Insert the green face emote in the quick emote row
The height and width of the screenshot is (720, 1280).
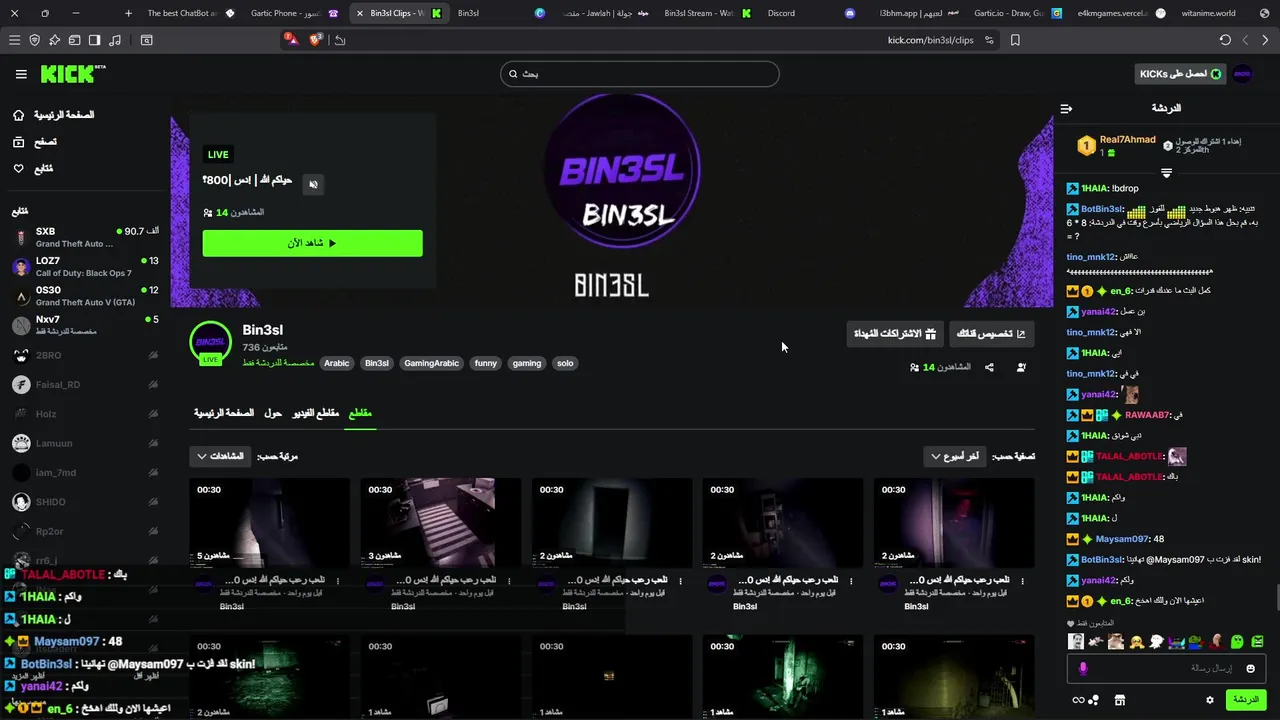pos(1238,642)
